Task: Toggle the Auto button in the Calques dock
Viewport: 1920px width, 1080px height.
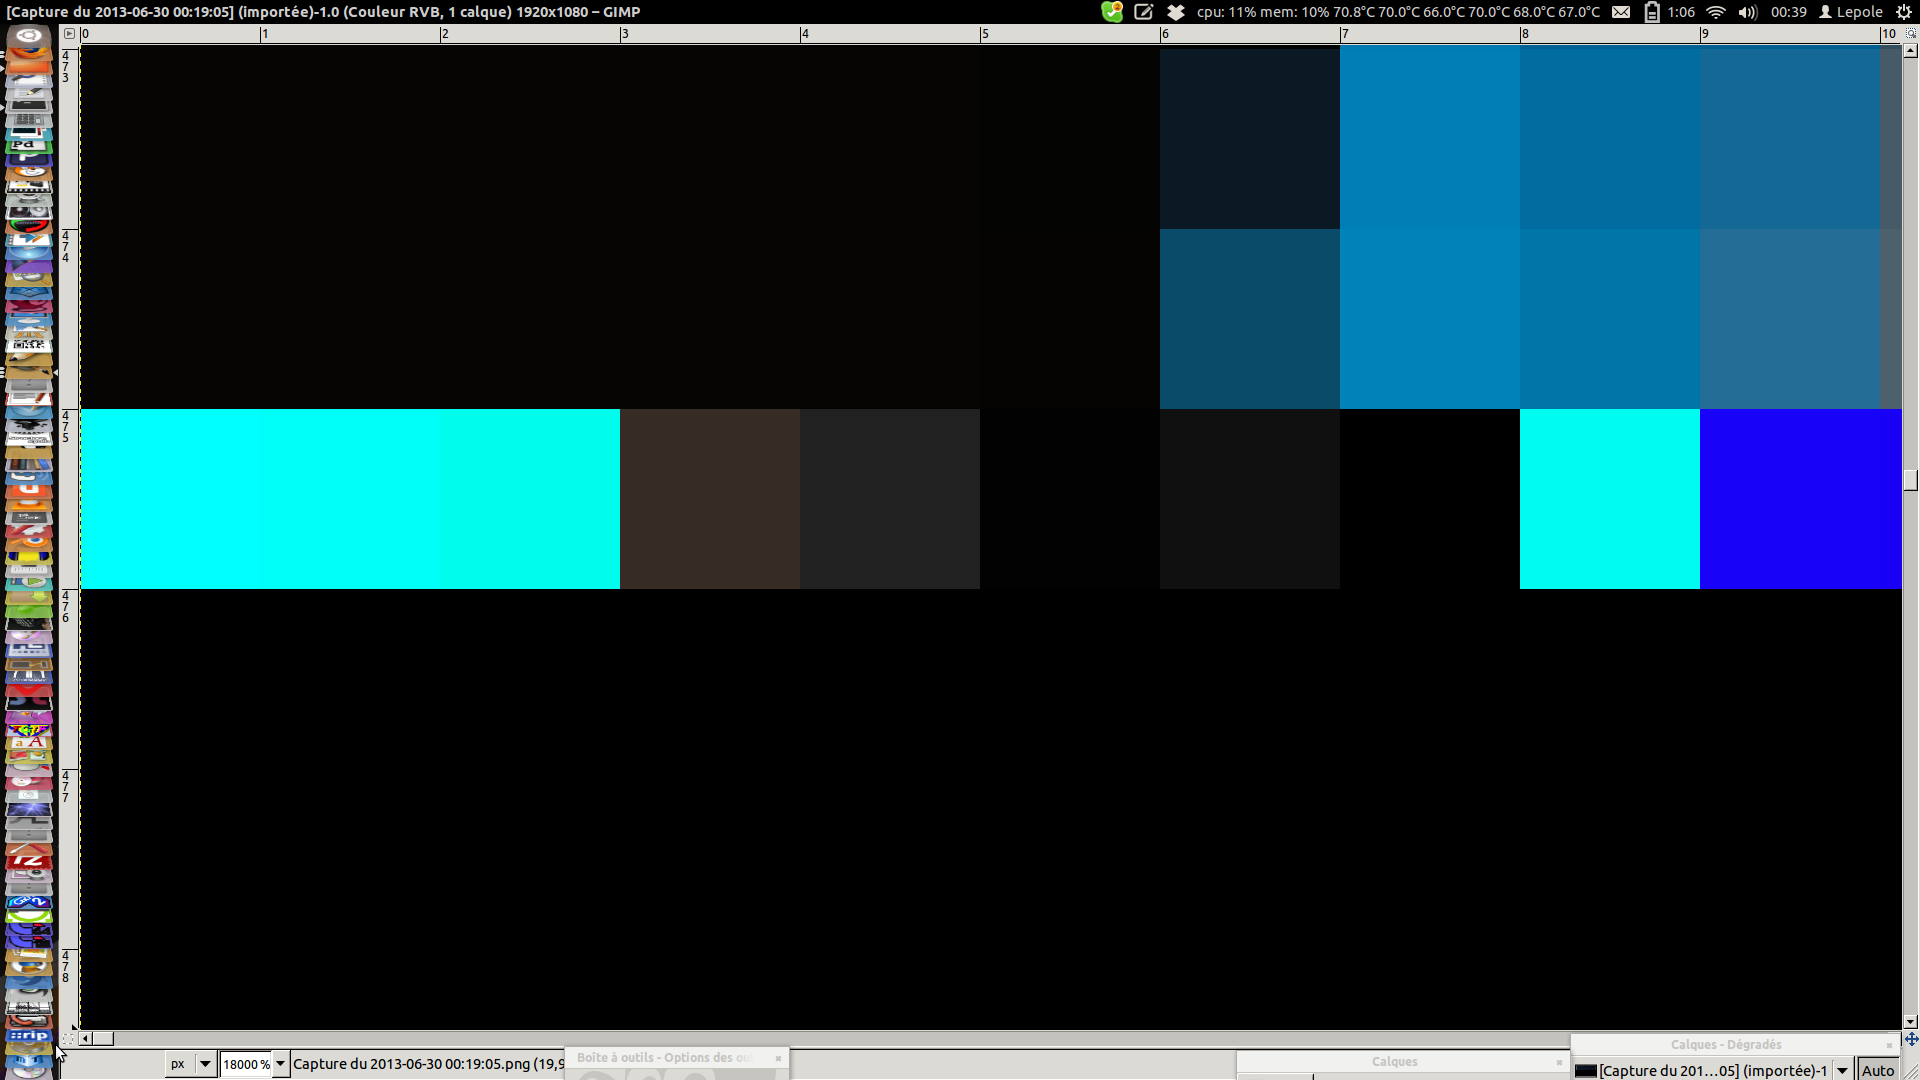Action: [x=1878, y=1070]
